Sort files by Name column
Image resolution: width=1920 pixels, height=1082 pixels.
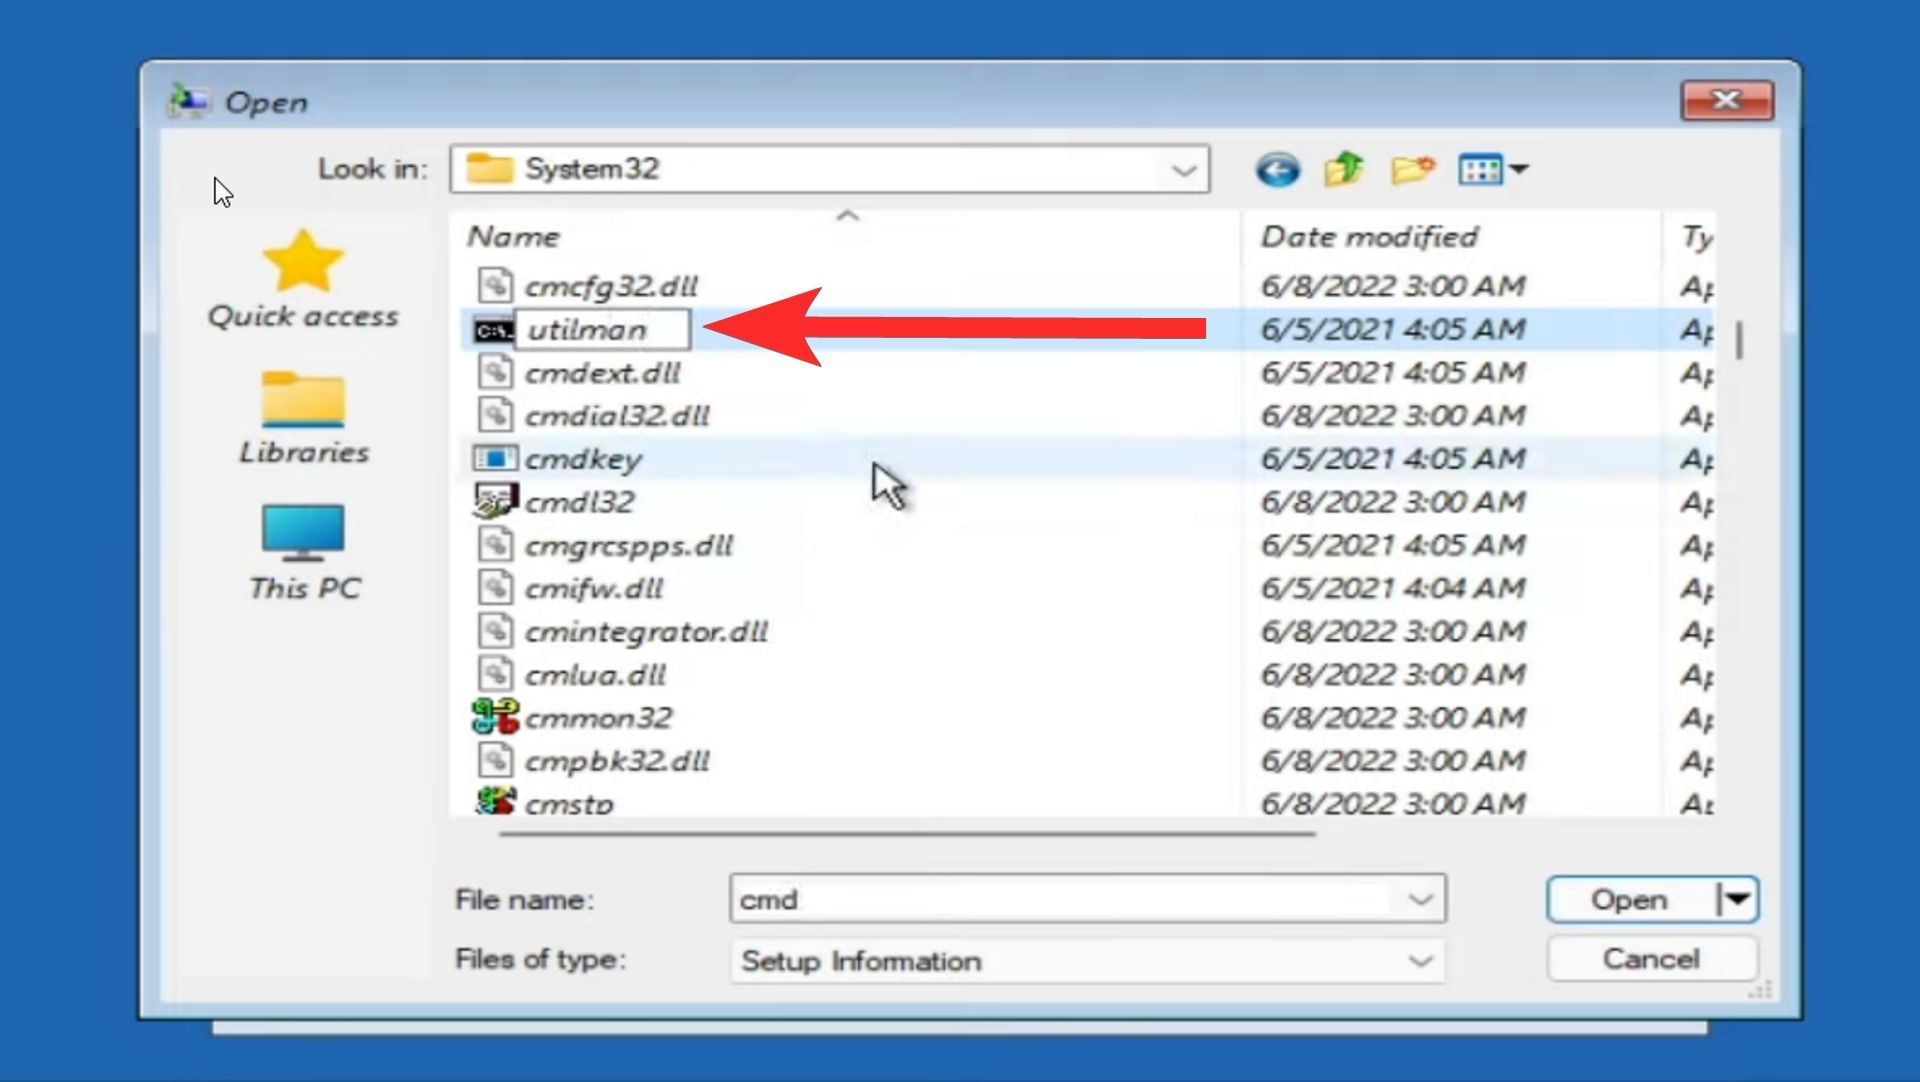pyautogui.click(x=514, y=237)
